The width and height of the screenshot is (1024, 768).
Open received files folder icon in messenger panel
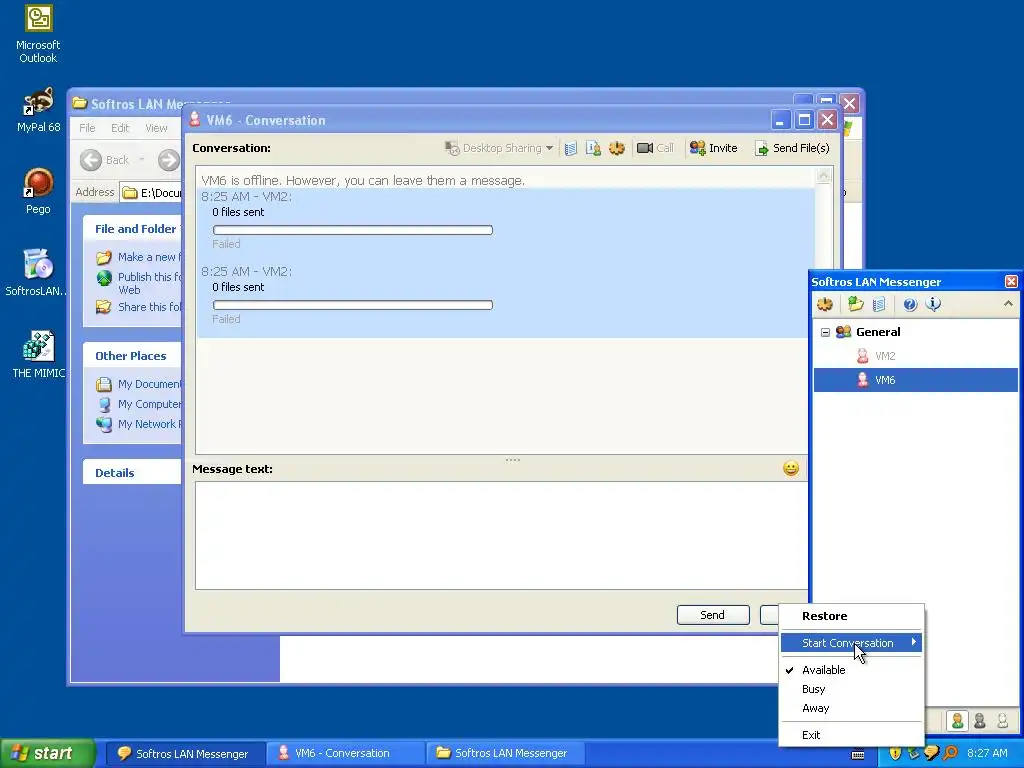[x=856, y=304]
